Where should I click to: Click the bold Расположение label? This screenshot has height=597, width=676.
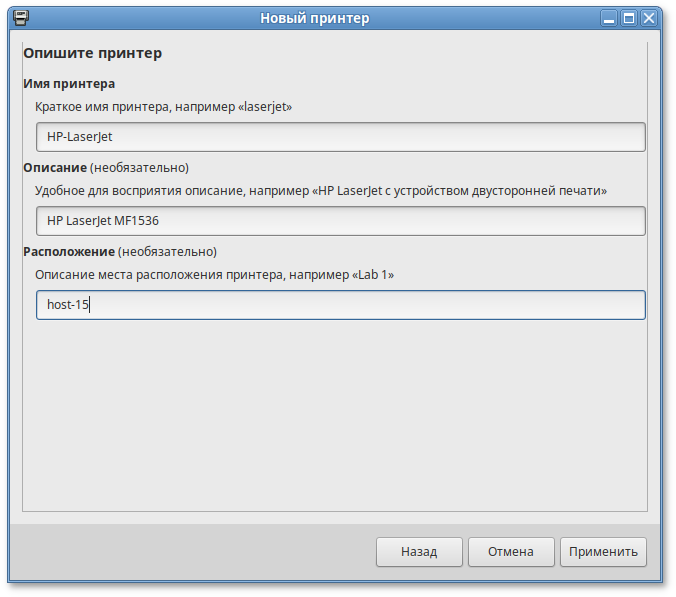[69, 251]
